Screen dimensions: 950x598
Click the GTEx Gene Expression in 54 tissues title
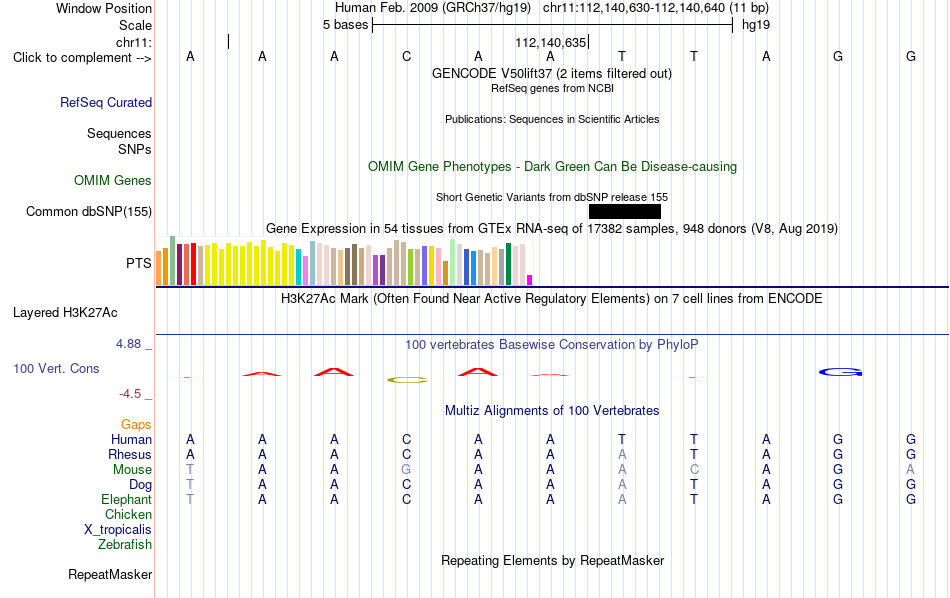[552, 228]
